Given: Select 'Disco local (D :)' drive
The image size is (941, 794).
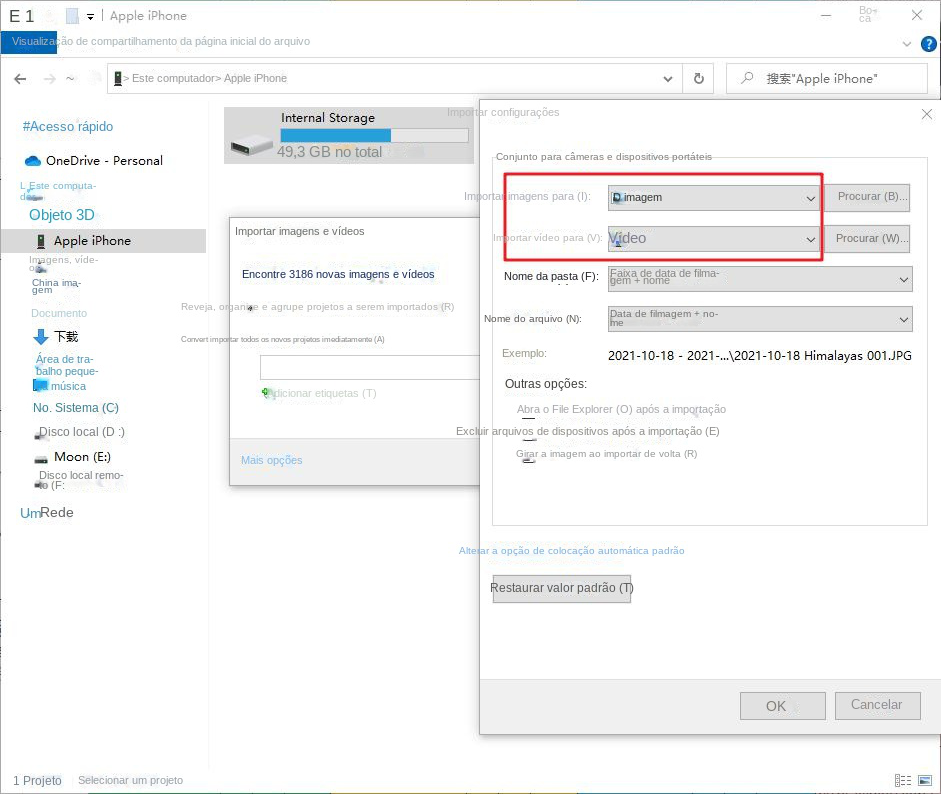Looking at the screenshot, I should (82, 432).
